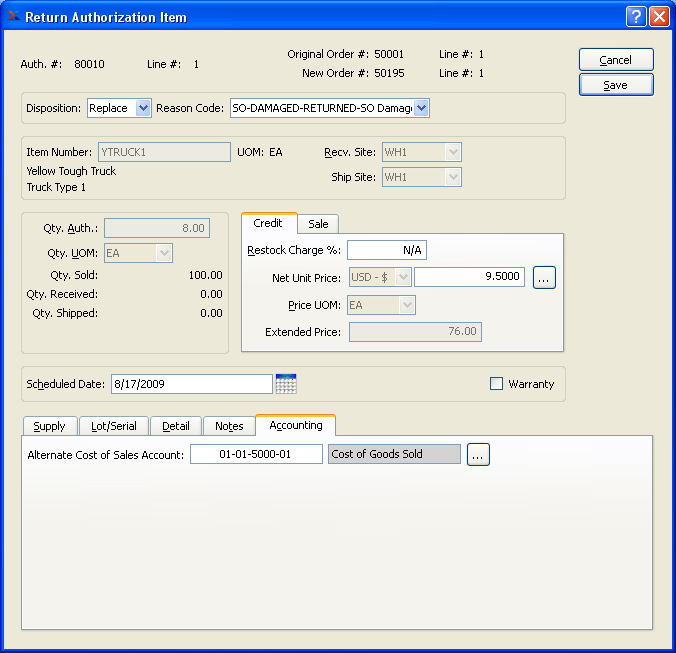Open the Notes tab
Image resolution: width=676 pixels, height=653 pixels.
coord(229,426)
